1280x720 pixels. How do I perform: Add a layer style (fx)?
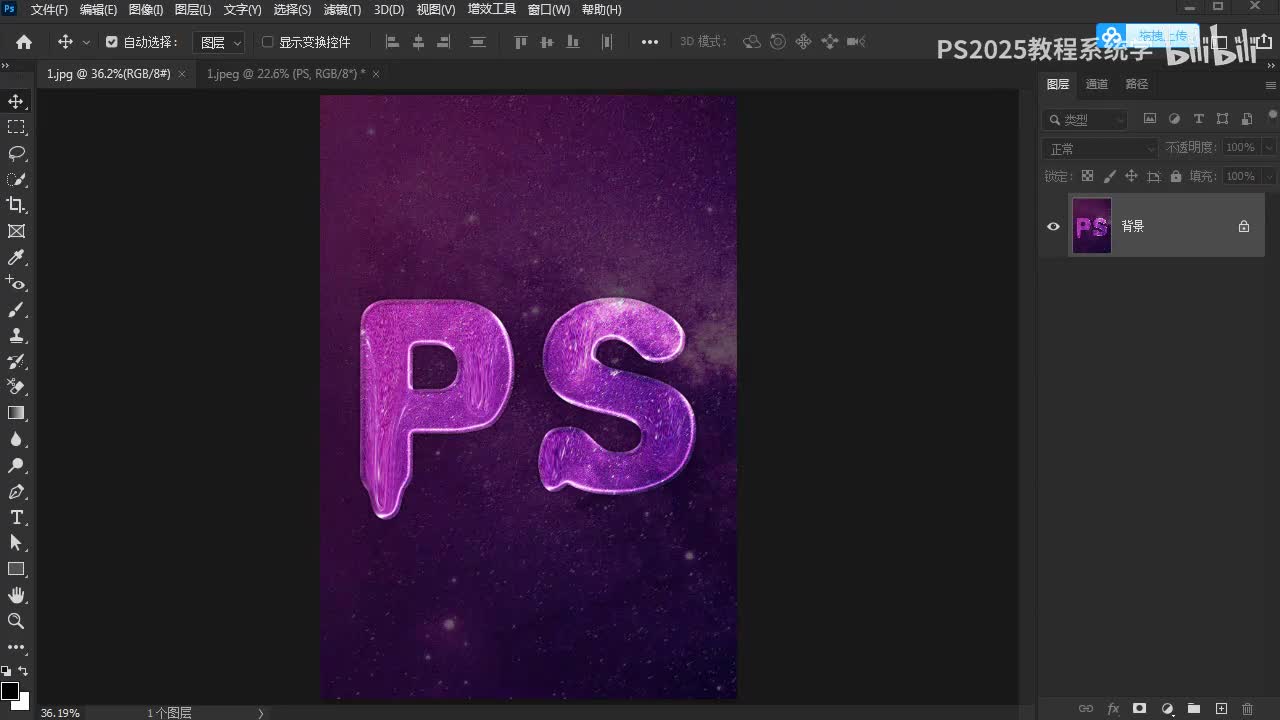pyautogui.click(x=1112, y=709)
